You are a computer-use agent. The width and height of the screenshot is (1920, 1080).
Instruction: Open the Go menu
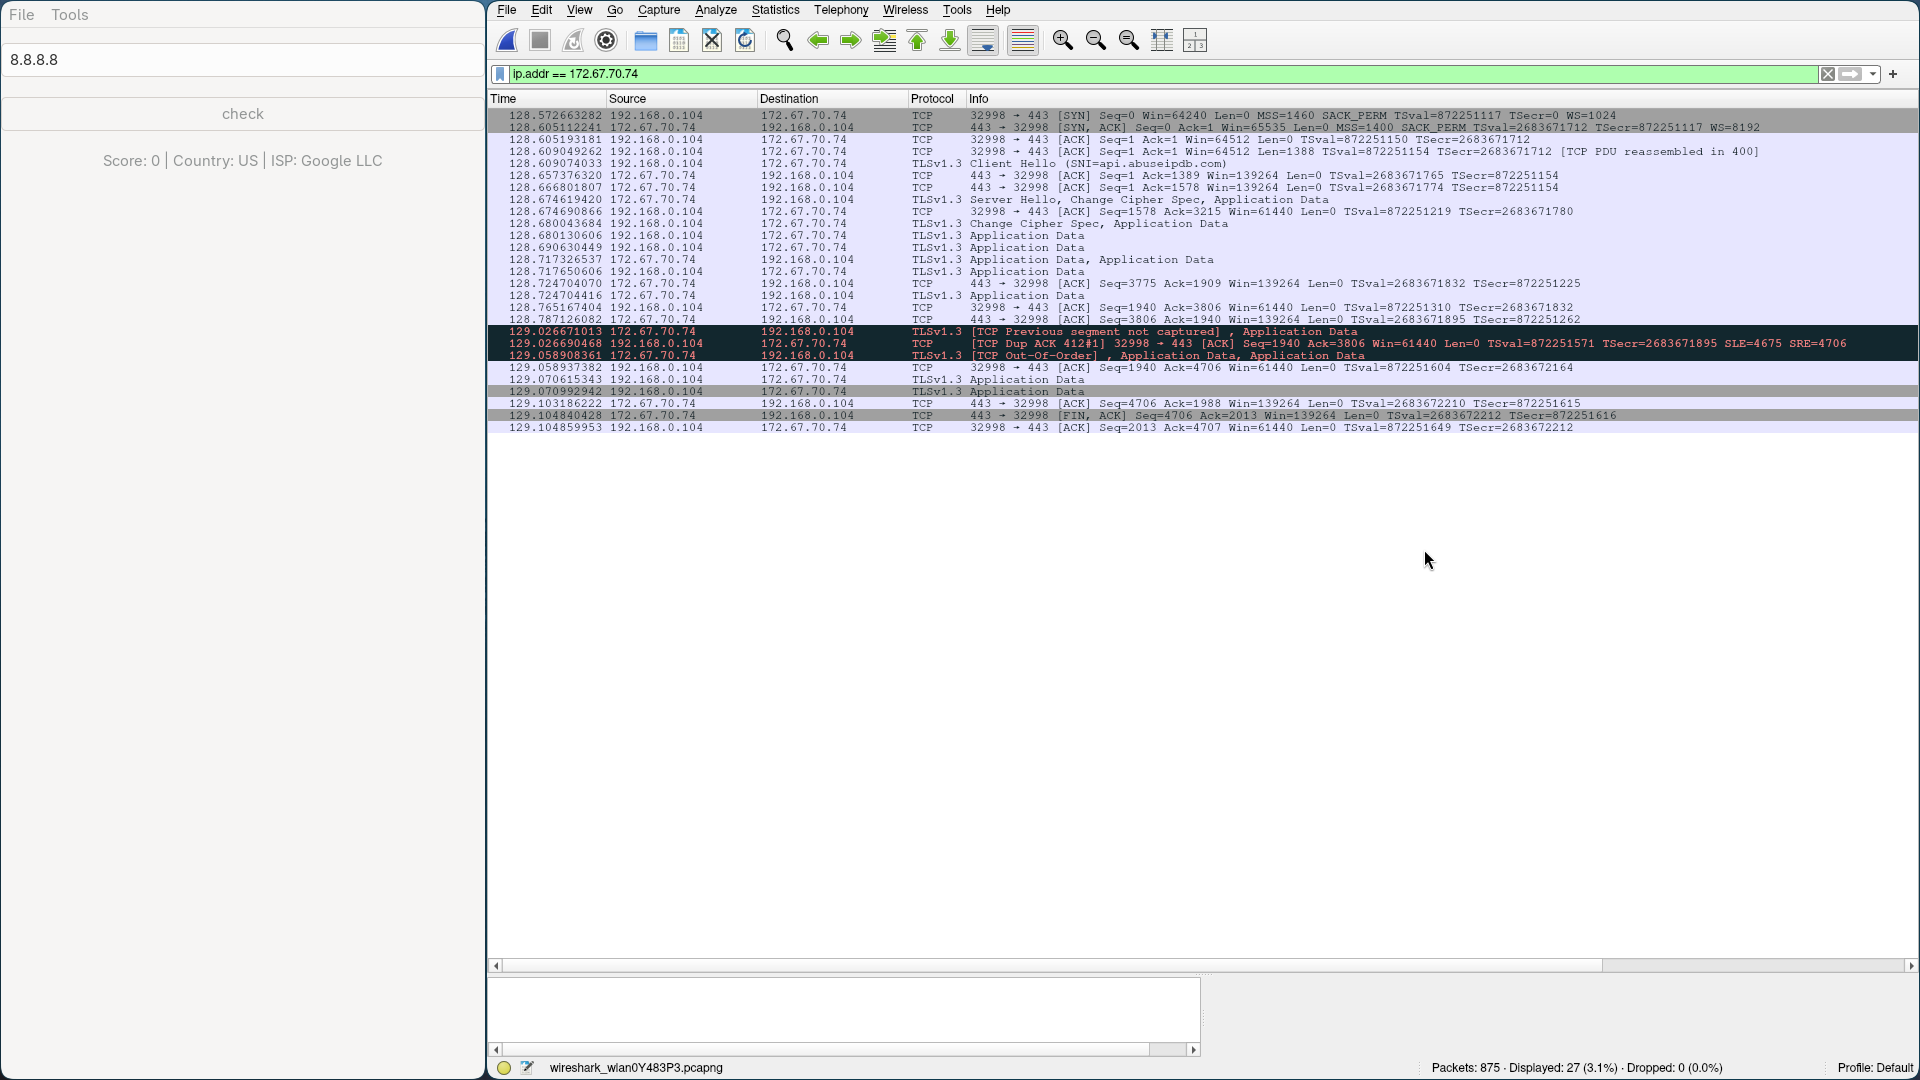pos(615,10)
